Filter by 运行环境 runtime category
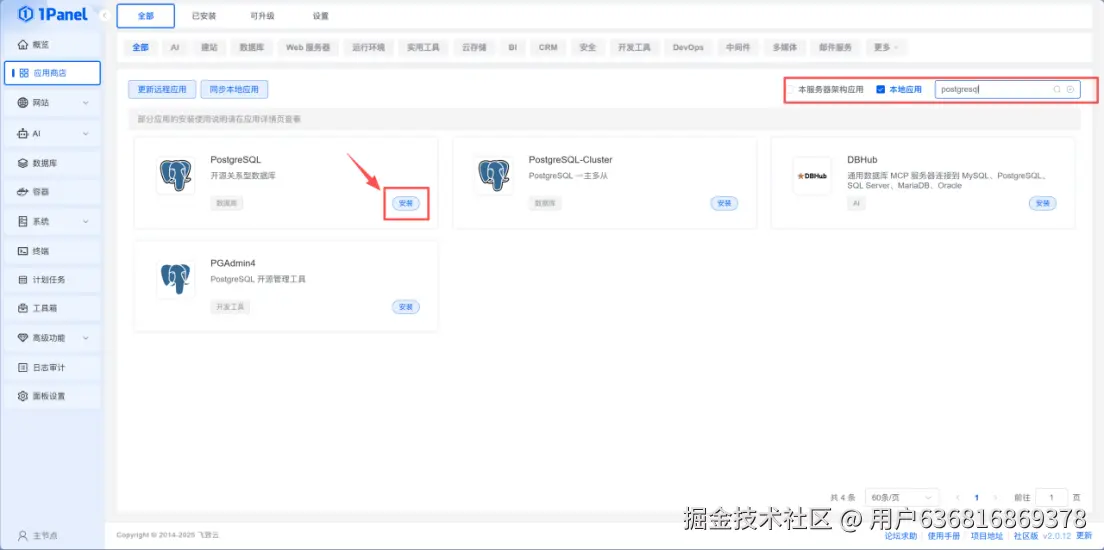This screenshot has height=550, width=1104. [368, 47]
